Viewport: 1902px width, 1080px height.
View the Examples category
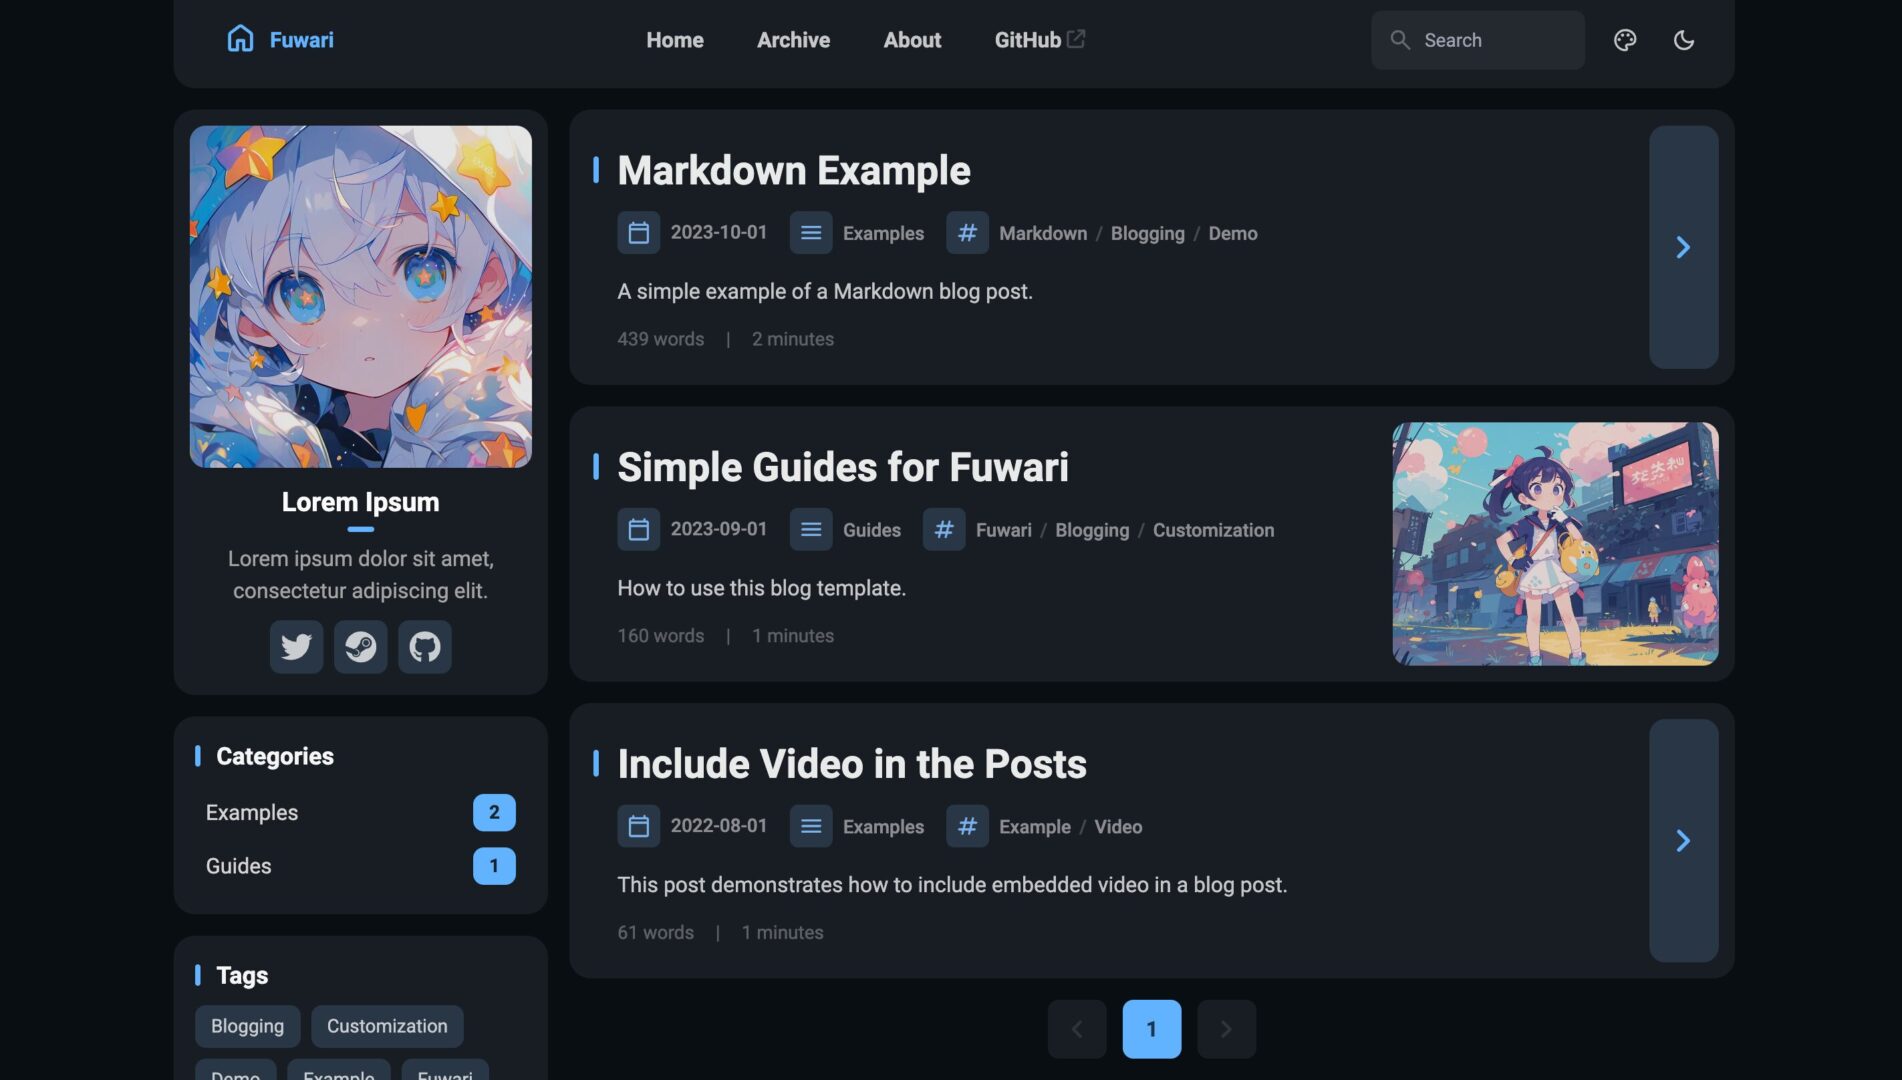[x=251, y=812]
